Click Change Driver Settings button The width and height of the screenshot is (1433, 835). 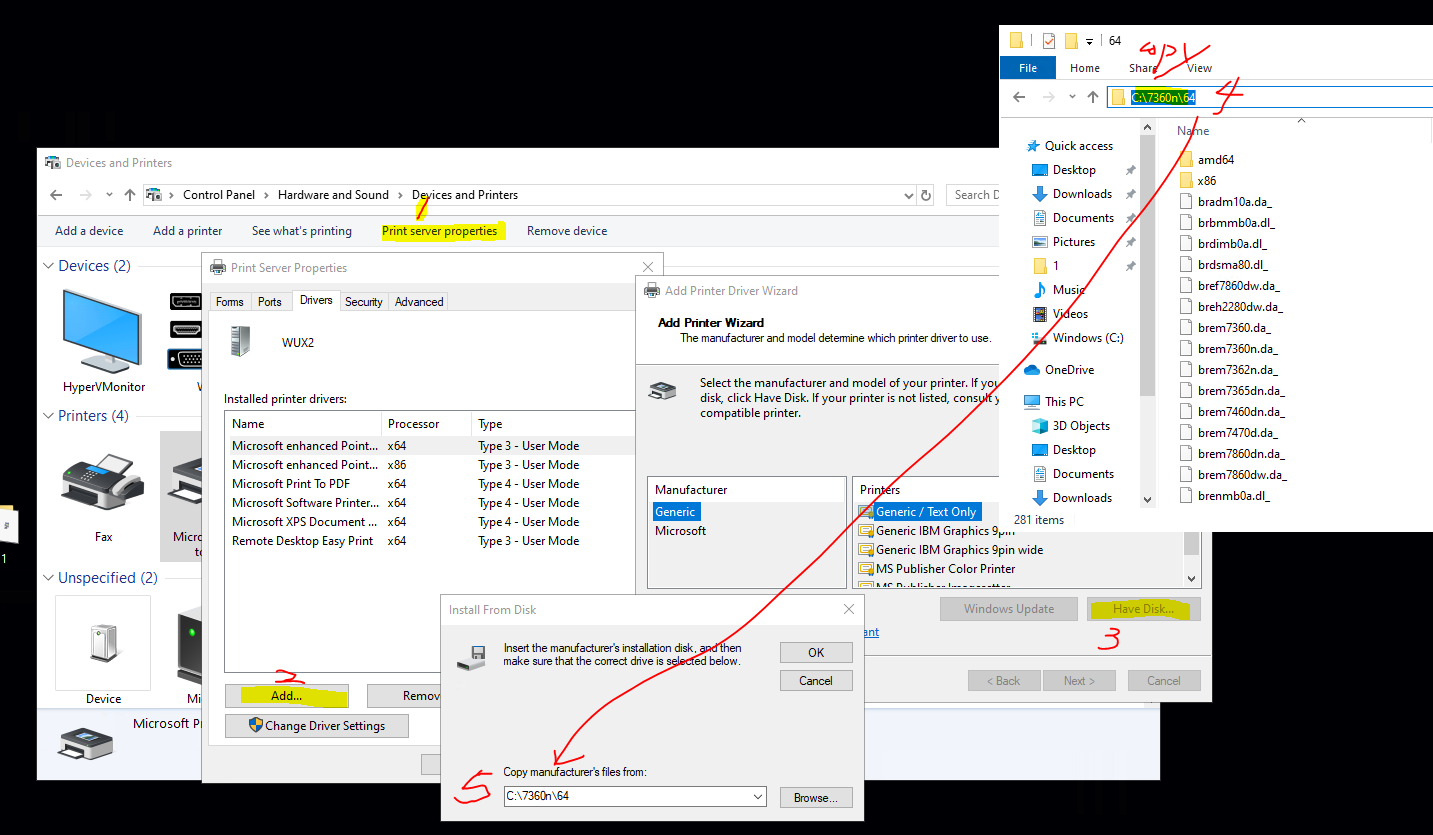[317, 726]
